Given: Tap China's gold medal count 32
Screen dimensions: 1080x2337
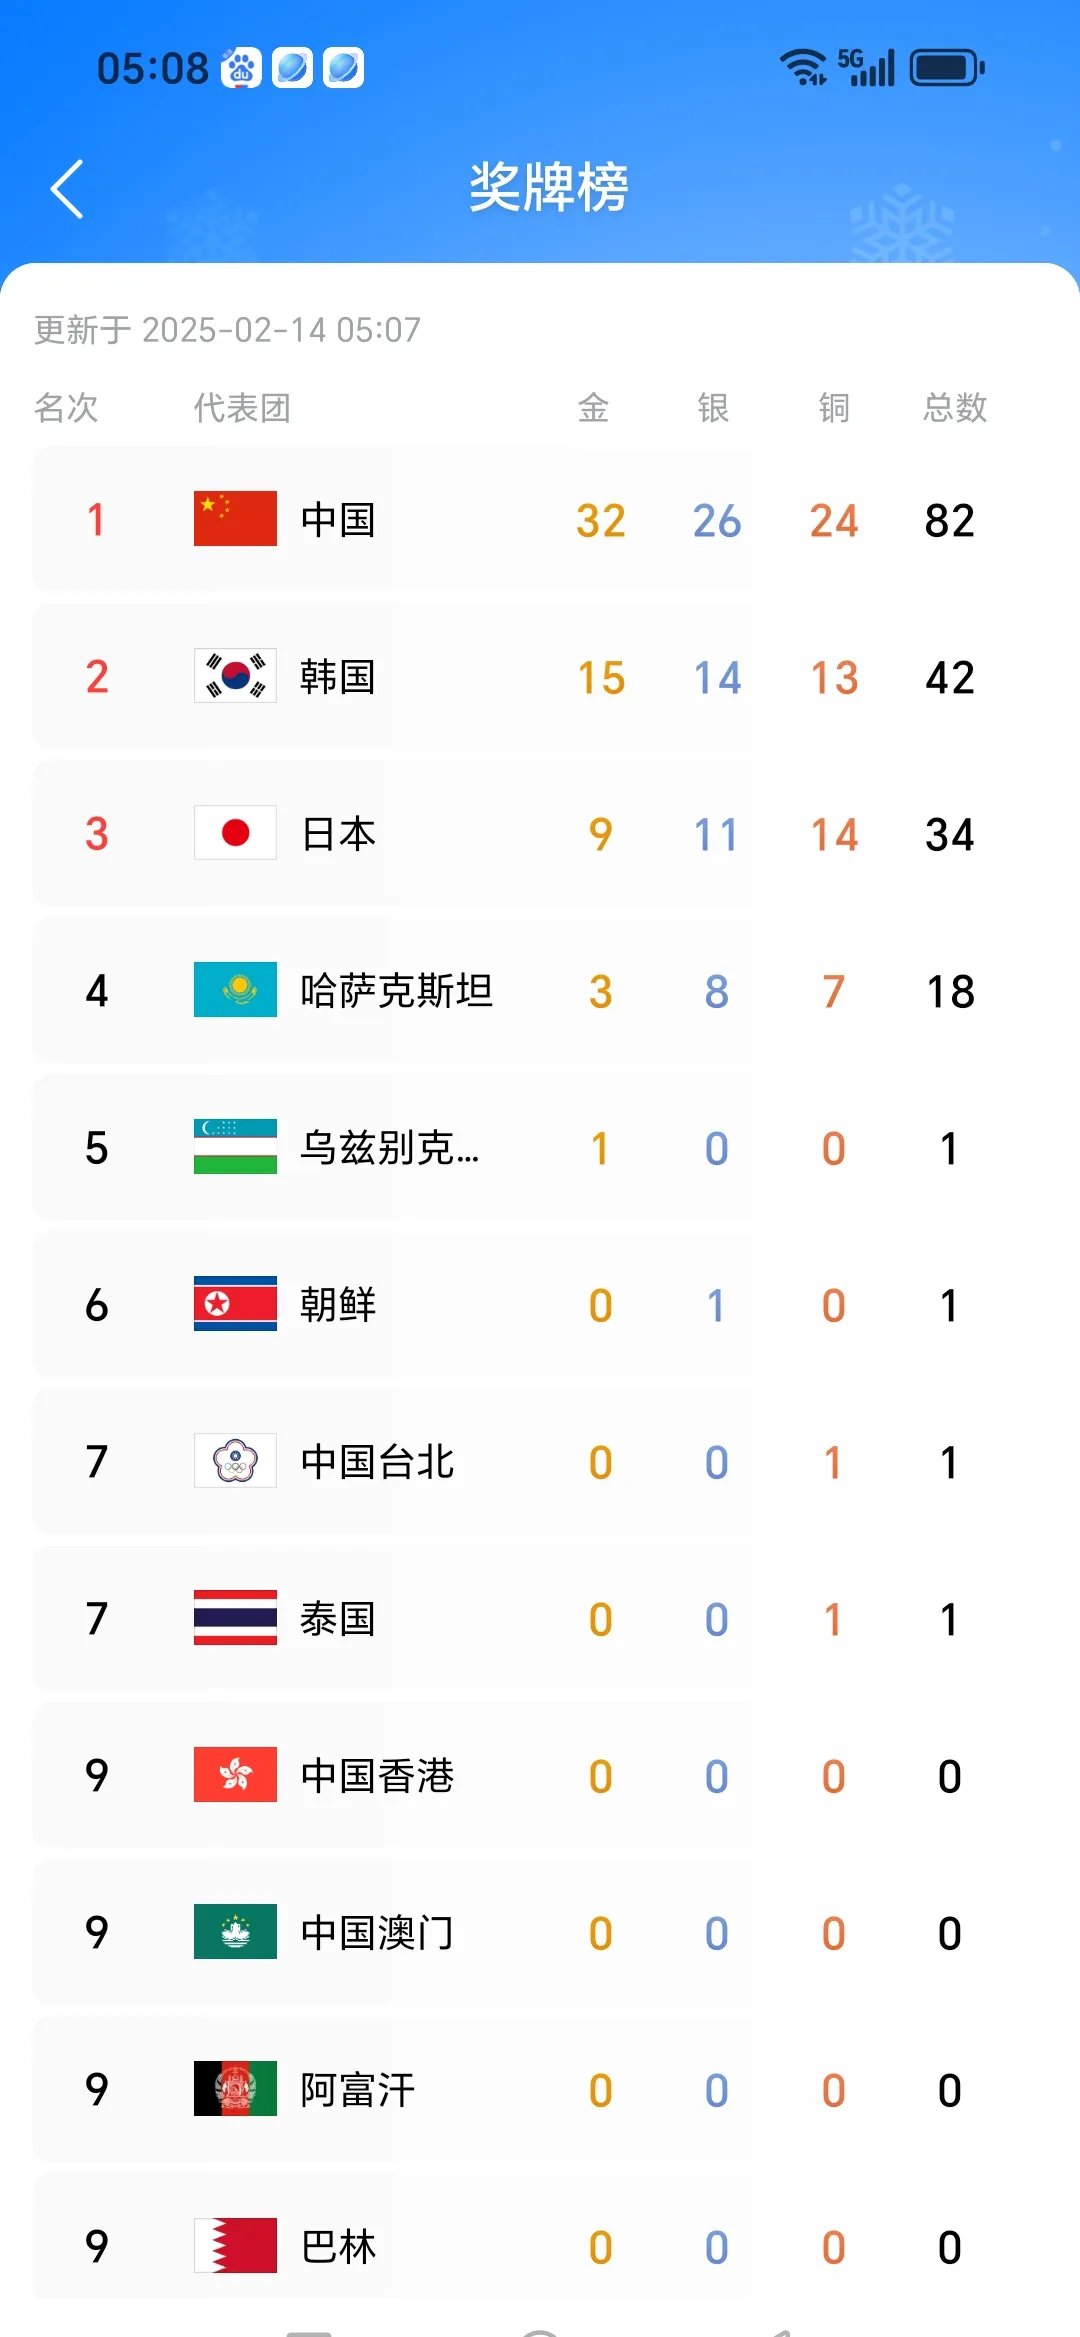Looking at the screenshot, I should pyautogui.click(x=600, y=521).
